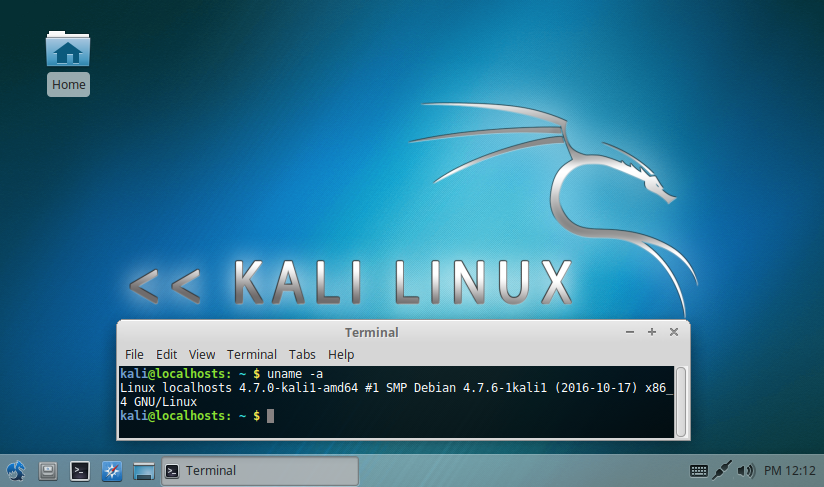
Task: Maximize the Terminal window with plus button
Action: click(x=652, y=332)
